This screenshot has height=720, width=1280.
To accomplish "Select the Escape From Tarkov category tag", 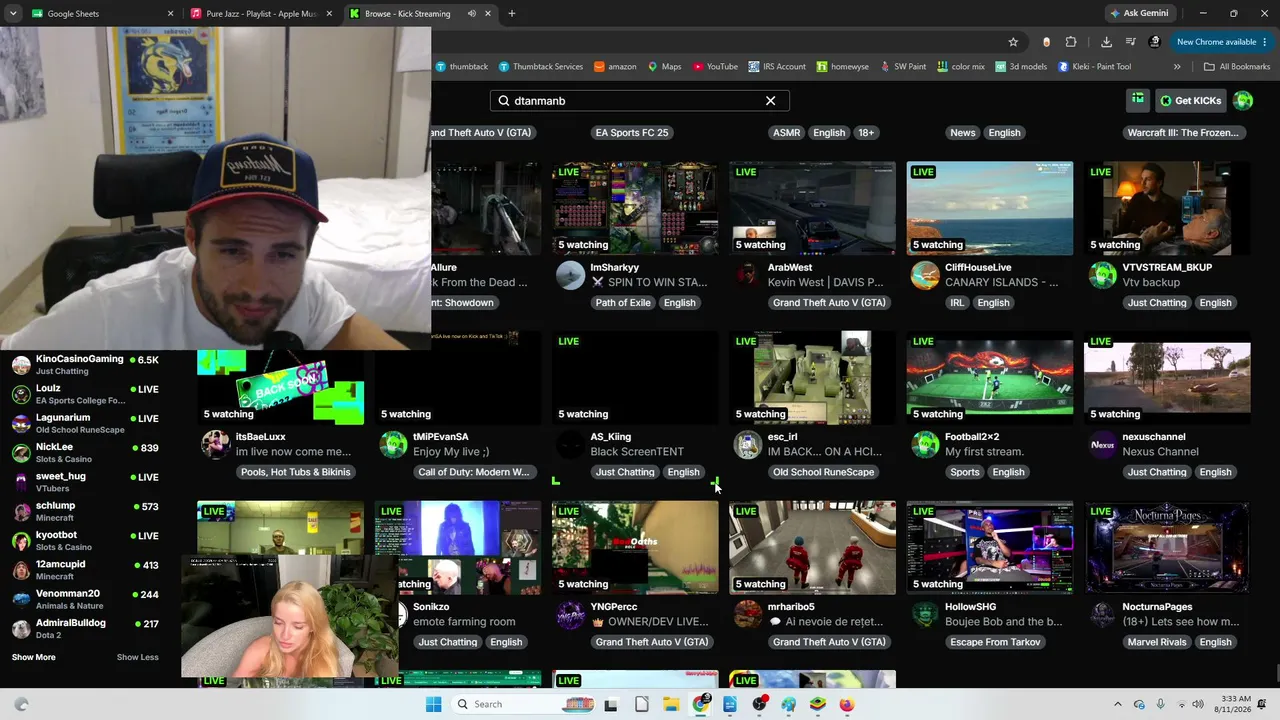I will tap(995, 642).
